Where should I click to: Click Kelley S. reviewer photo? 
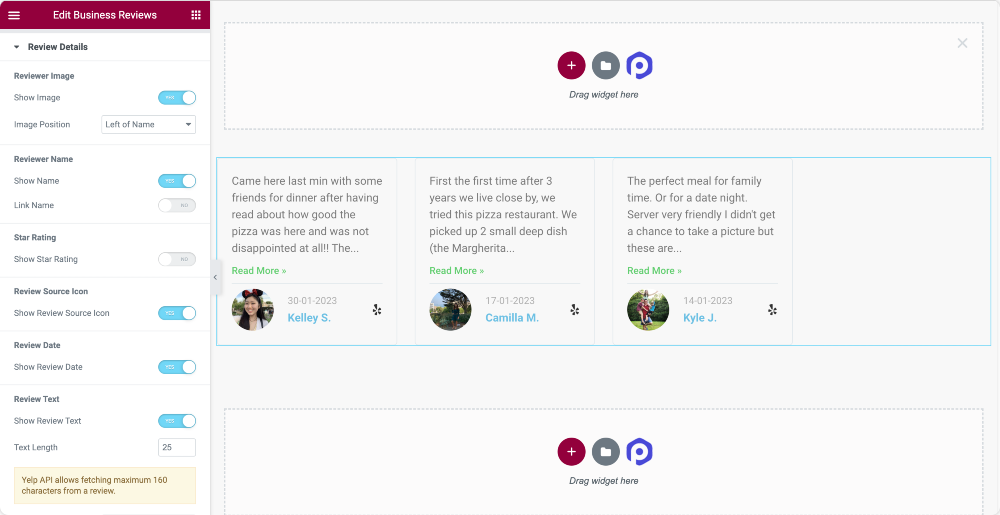pos(253,310)
